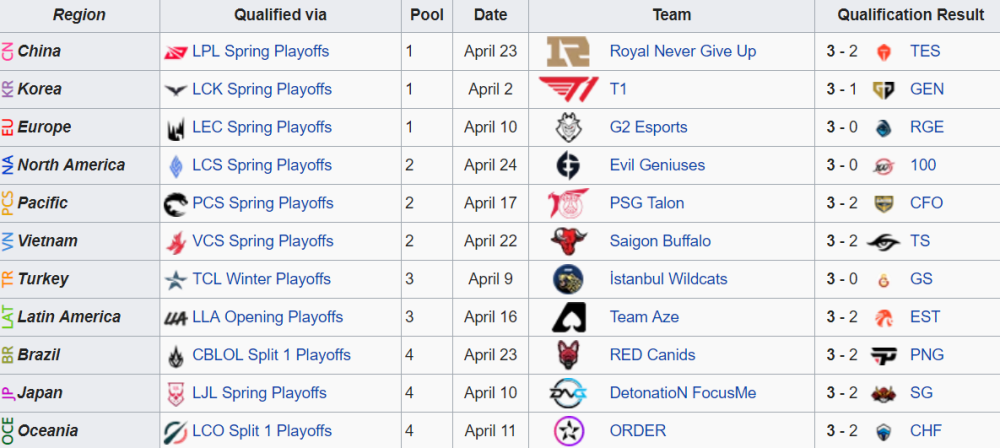The width and height of the screenshot is (1000, 448).
Task: Click the GEN opponent link
Action: pos(926,89)
